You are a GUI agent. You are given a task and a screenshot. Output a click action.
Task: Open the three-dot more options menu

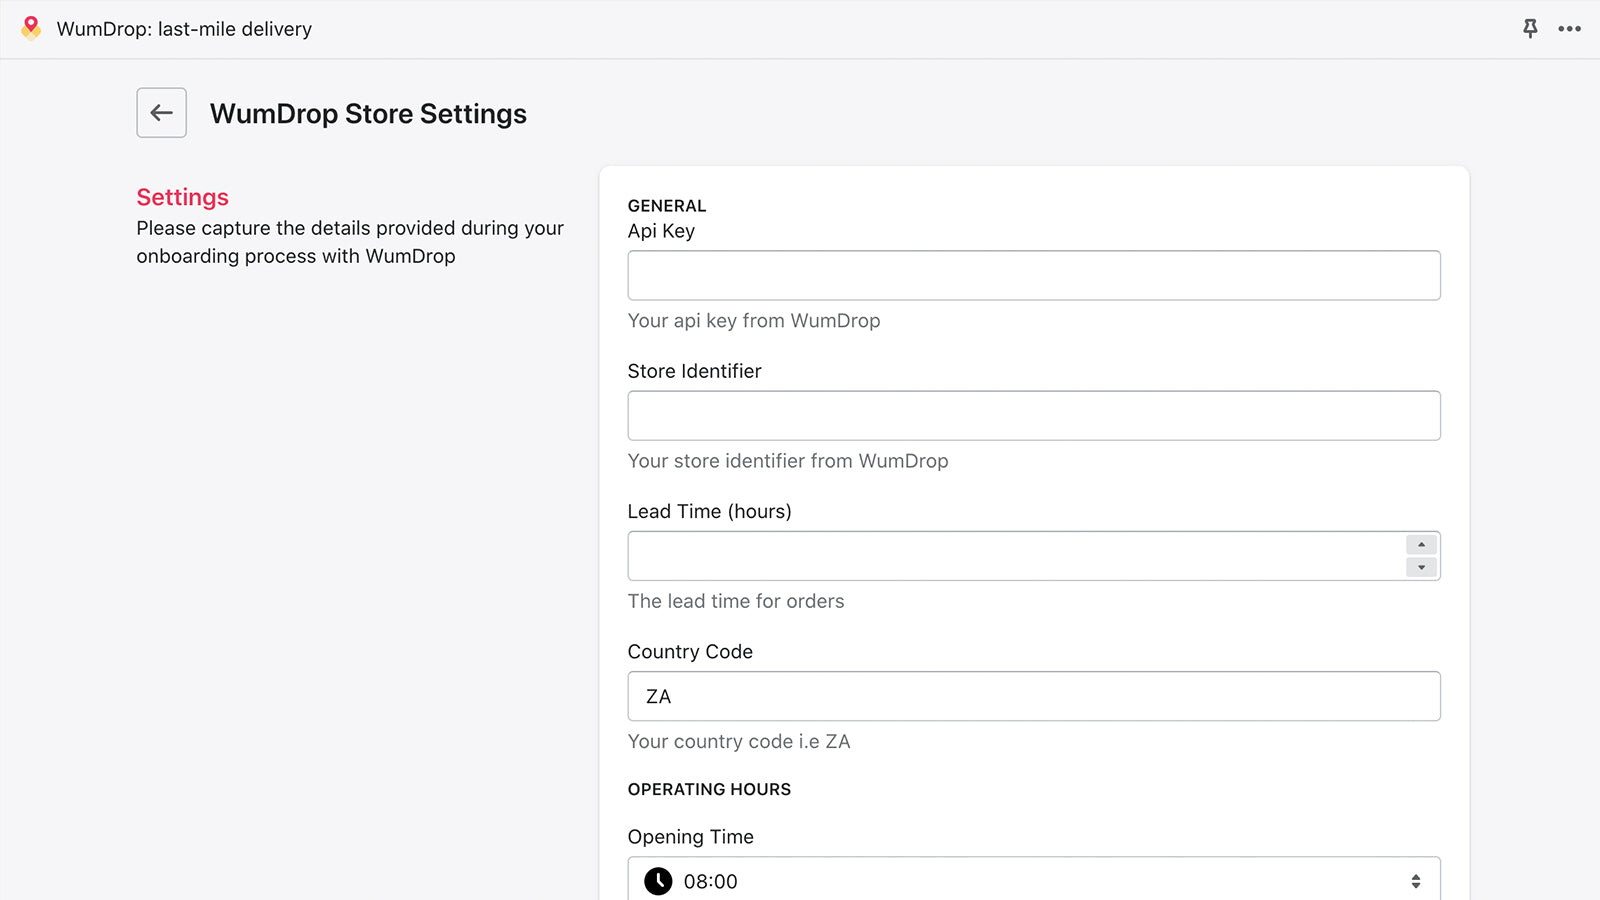[1569, 29]
